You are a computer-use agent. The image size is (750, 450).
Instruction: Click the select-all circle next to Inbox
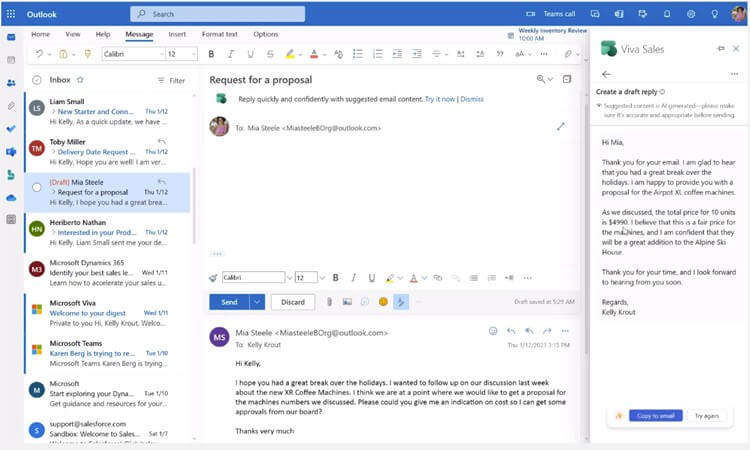(x=37, y=80)
